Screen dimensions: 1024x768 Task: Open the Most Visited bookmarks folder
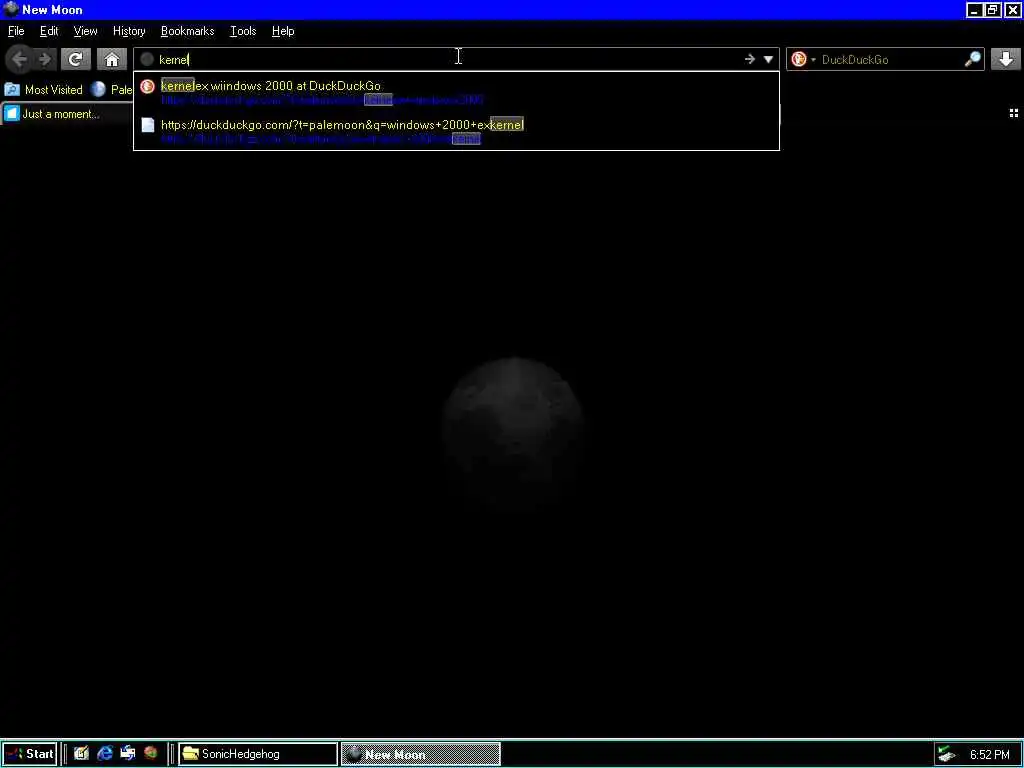[43, 89]
